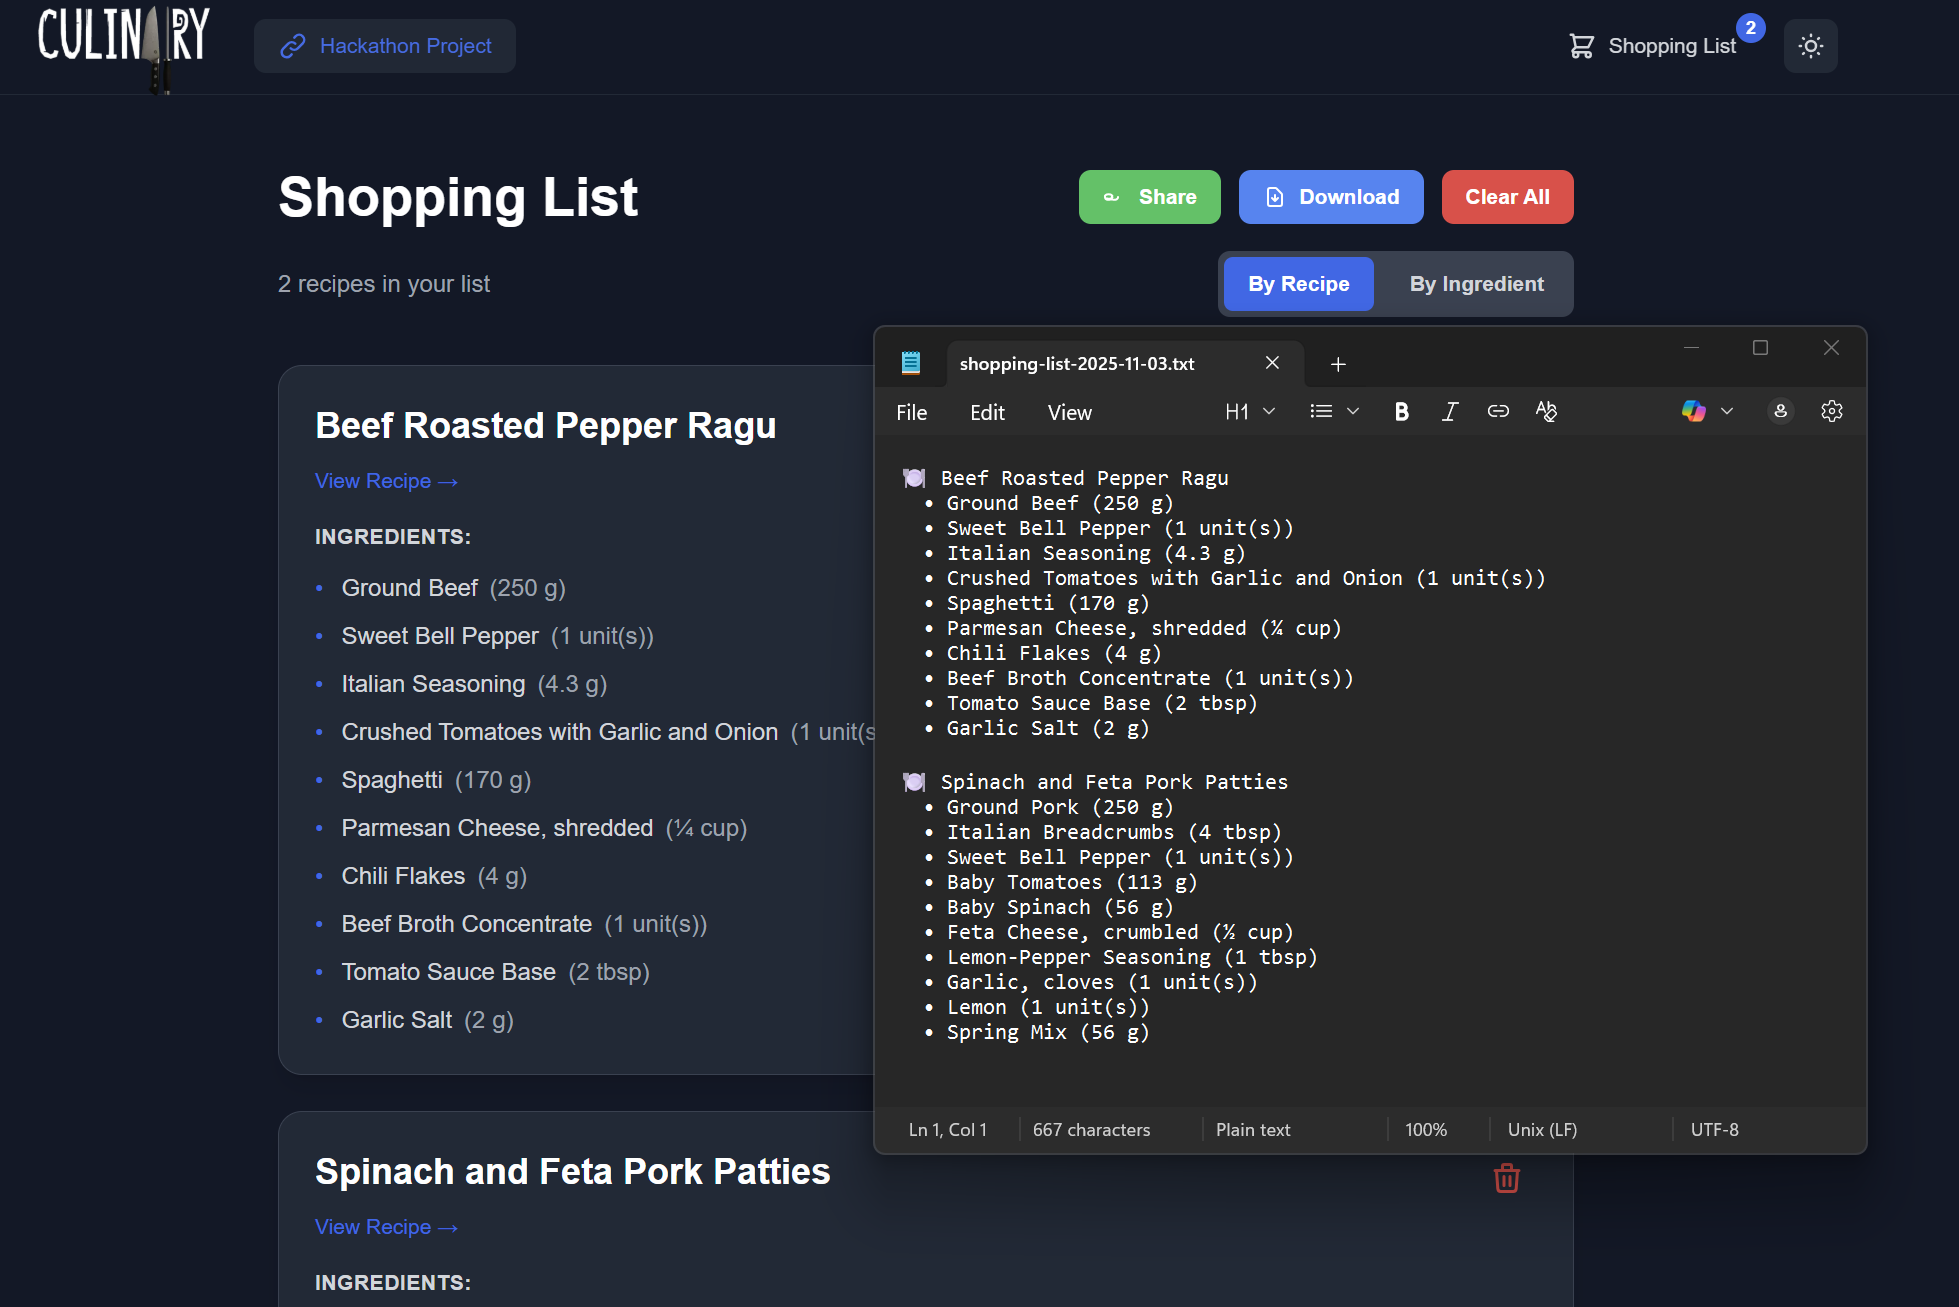Add a new Notepad tab
Viewport: 1959px width, 1307px height.
point(1338,364)
